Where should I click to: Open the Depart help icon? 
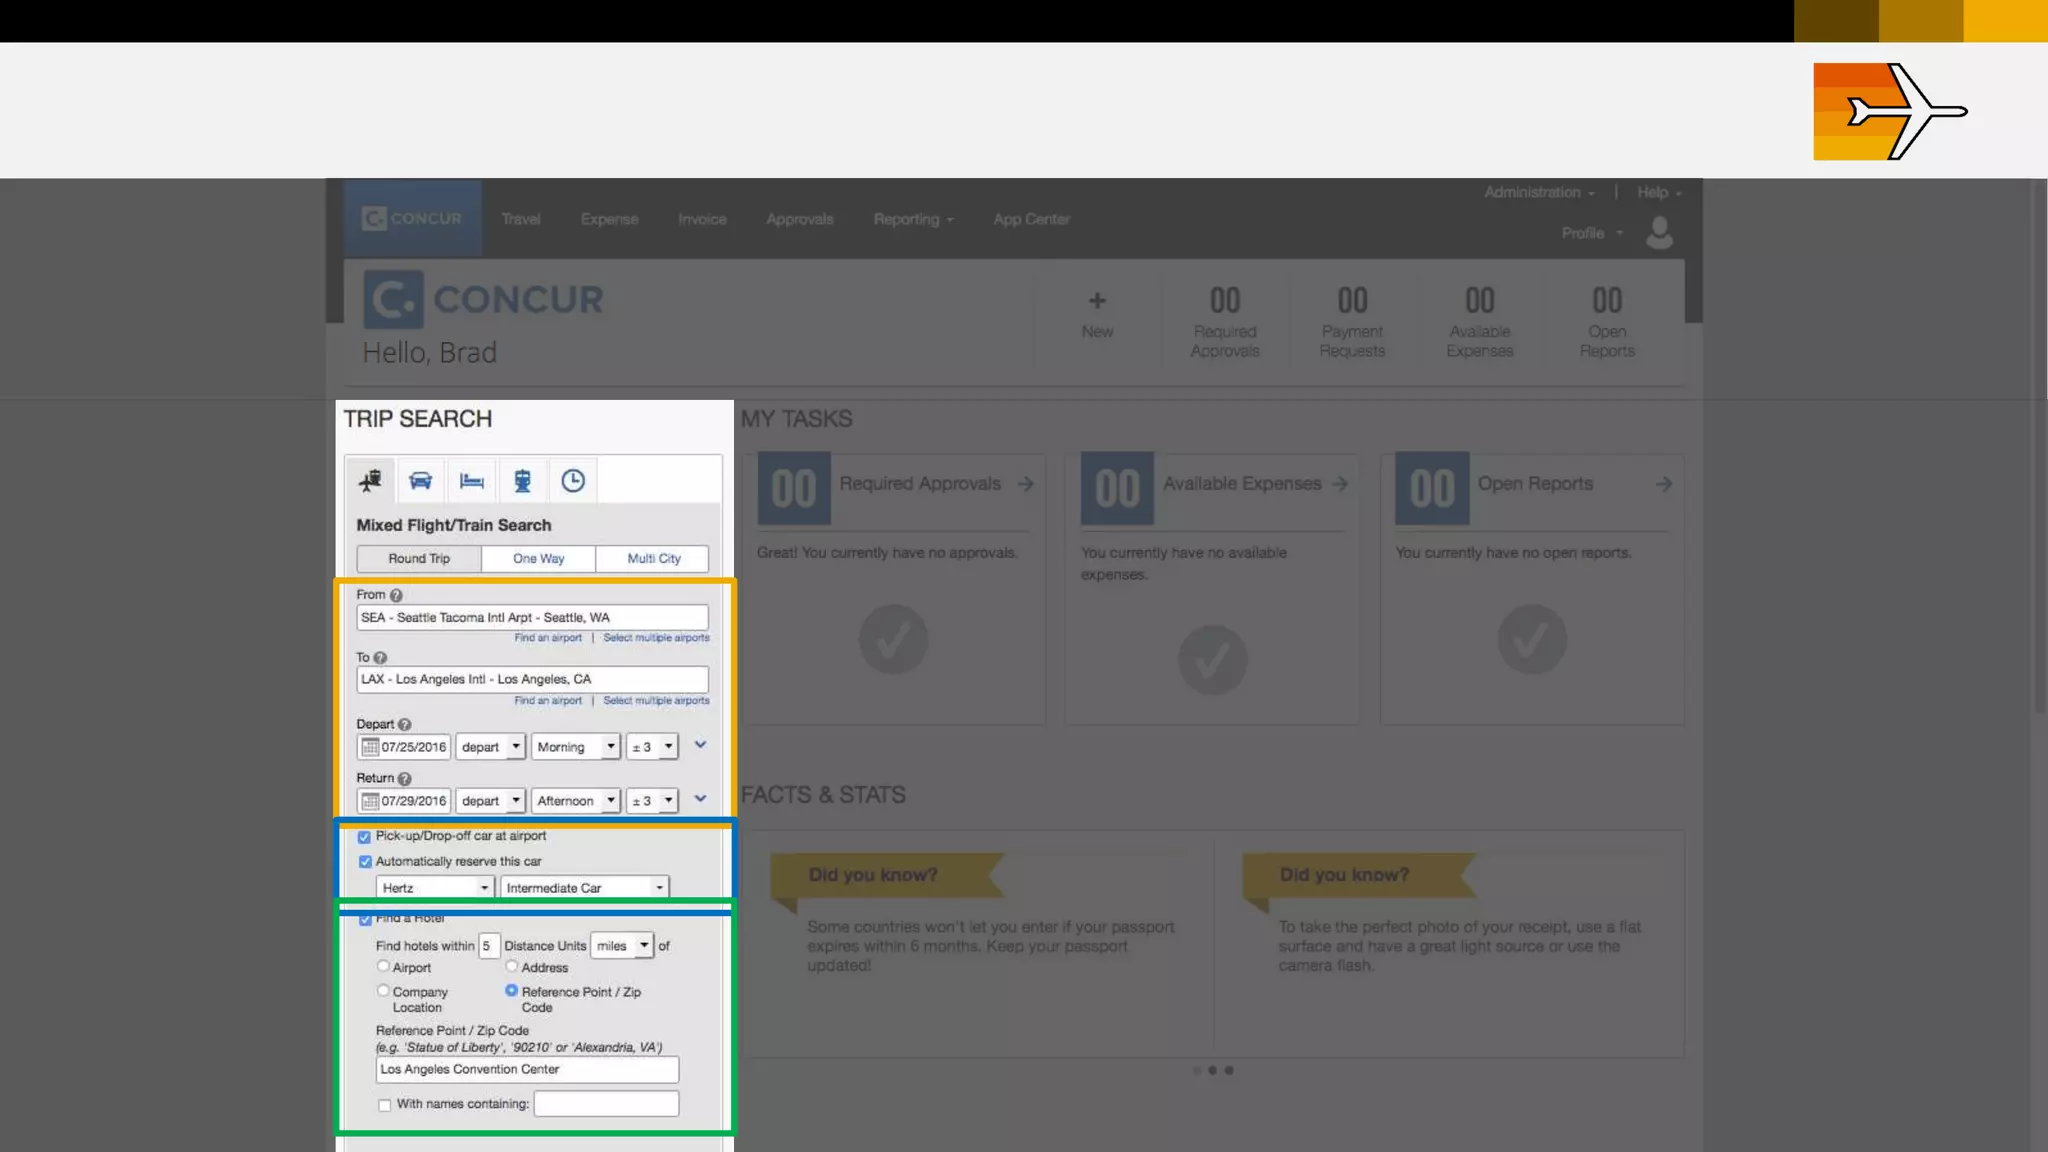tap(404, 725)
